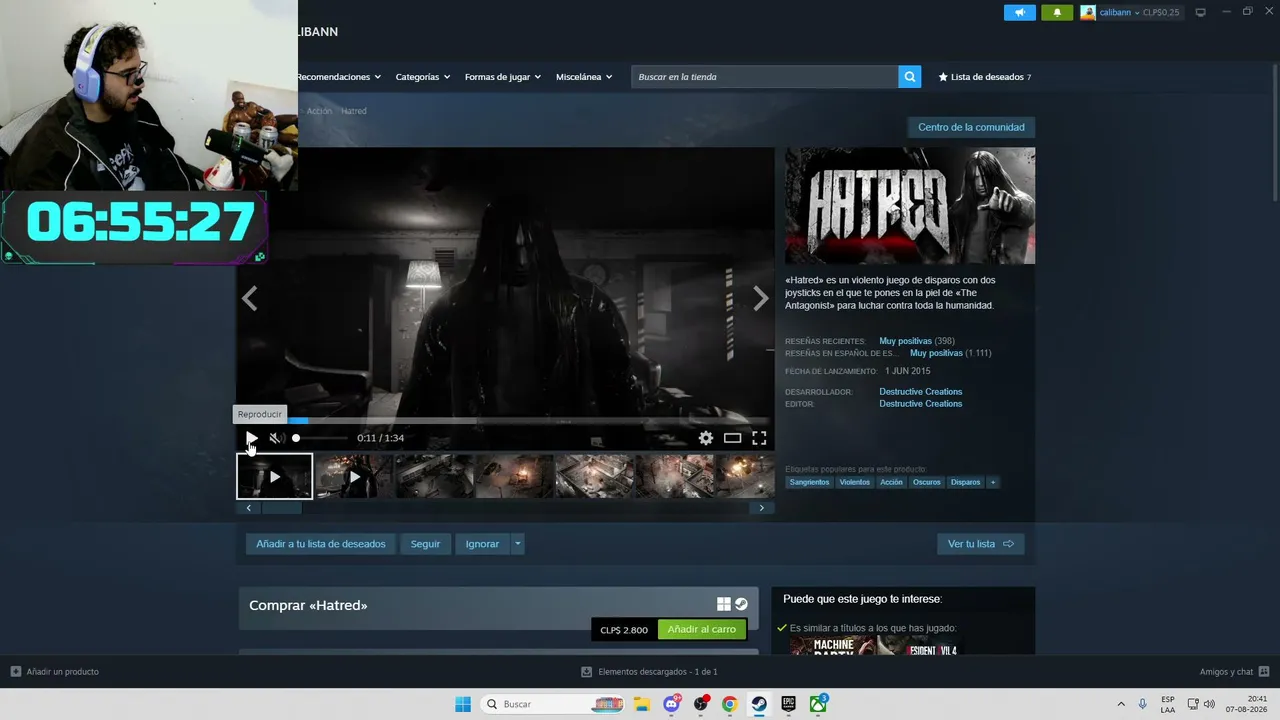Enter fullscreen for the trailer
Image resolution: width=1280 pixels, height=720 pixels.
[759, 438]
